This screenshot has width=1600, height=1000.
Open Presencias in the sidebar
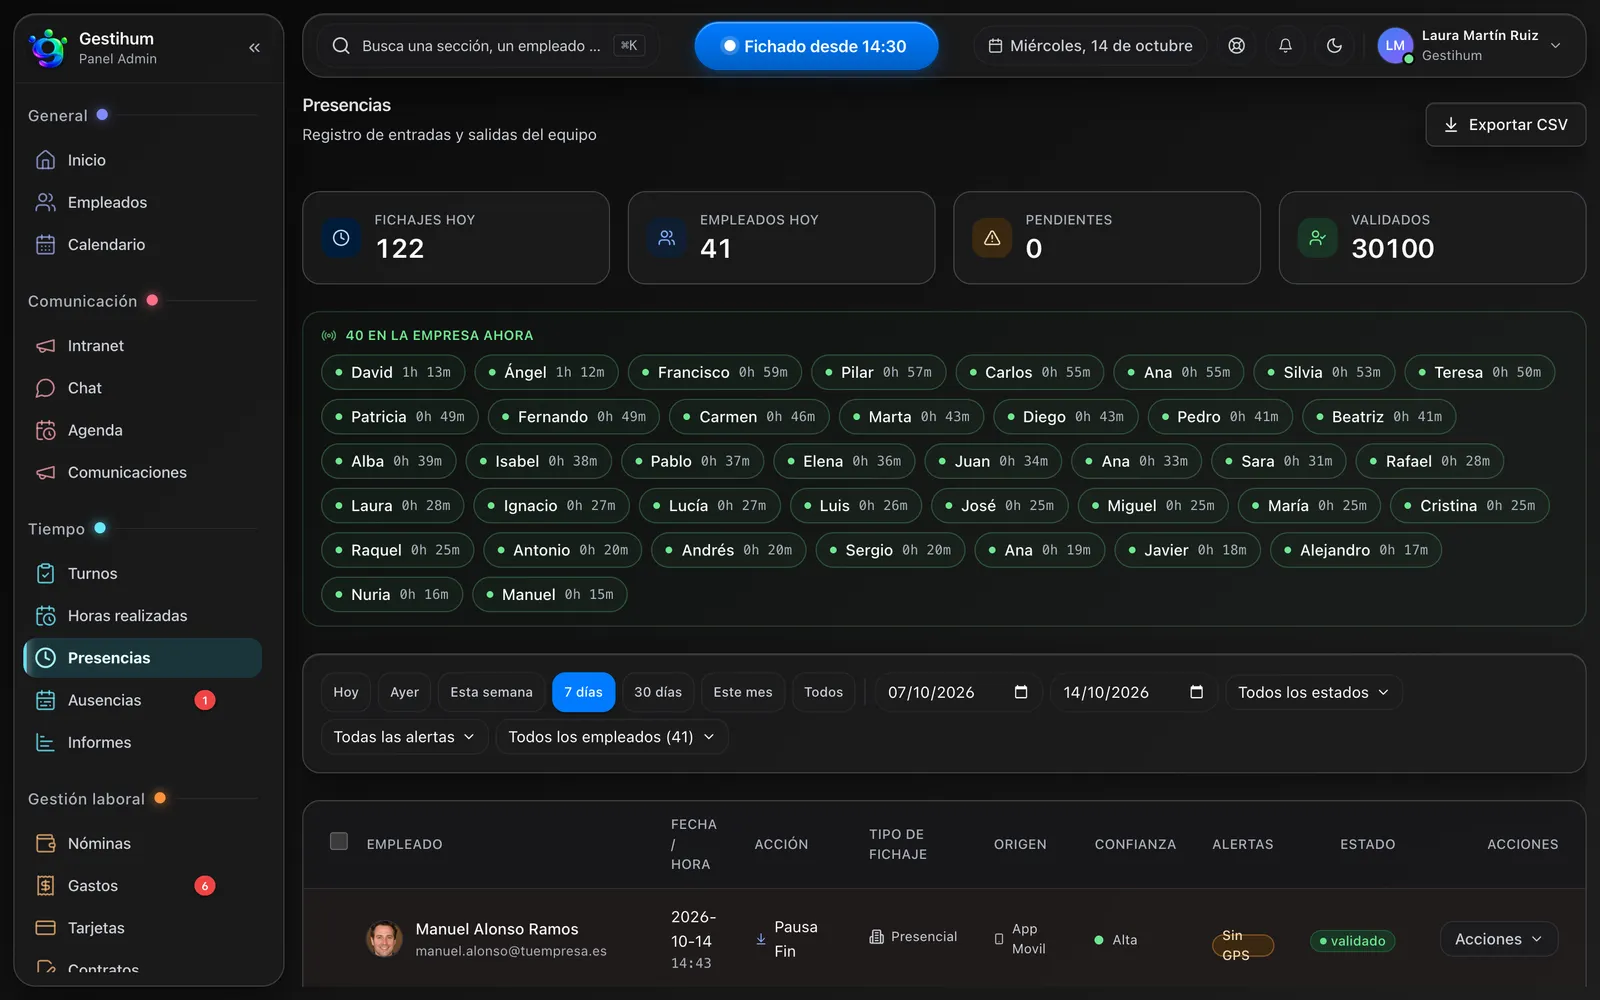pyautogui.click(x=142, y=658)
